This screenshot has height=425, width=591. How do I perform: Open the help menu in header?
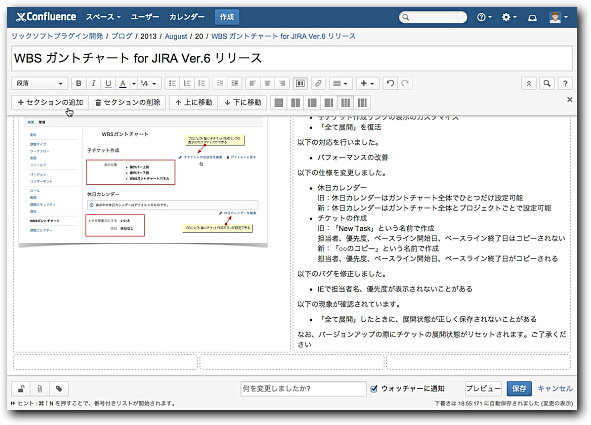[484, 17]
